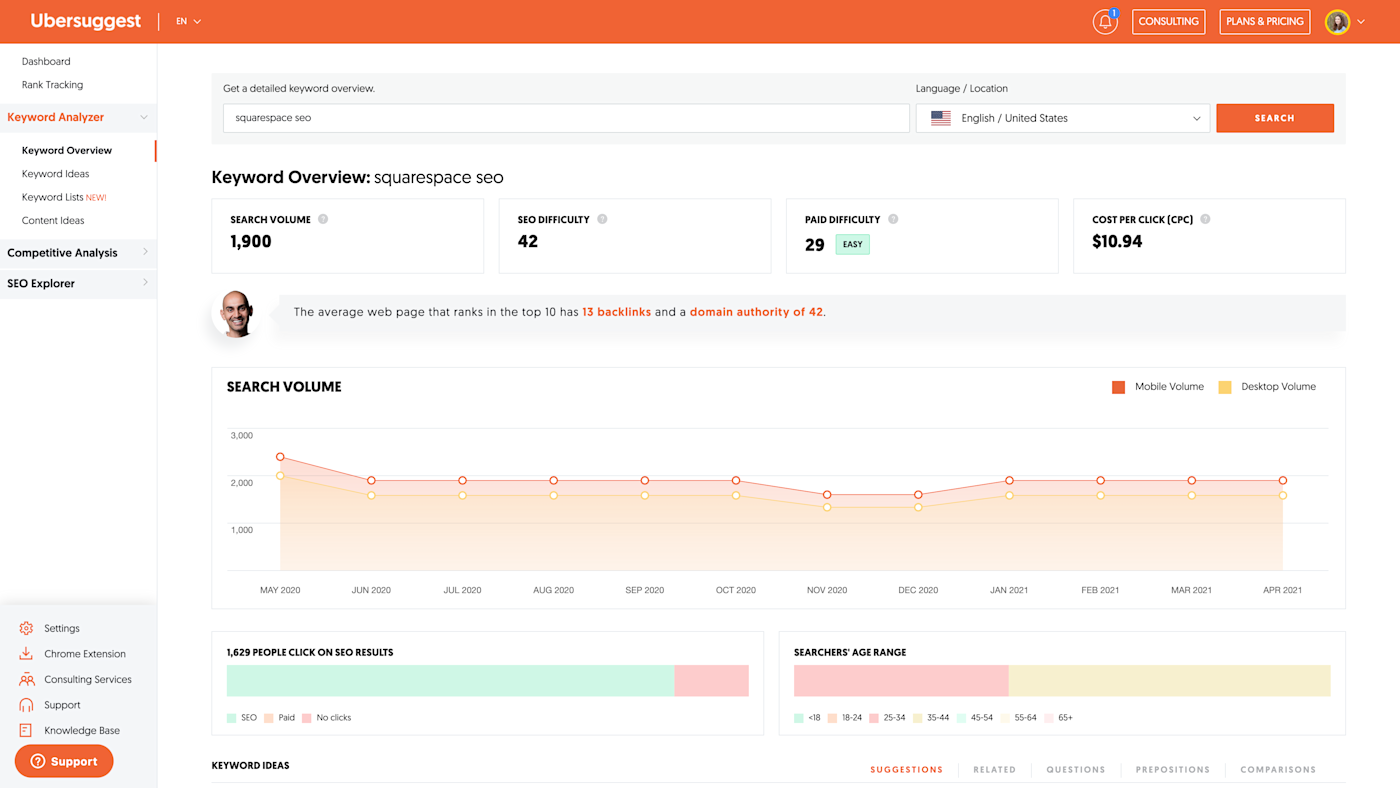Screen dimensions: 1400x788
Task: Click the Consulting Services people icon
Action: pyautogui.click(x=26, y=679)
